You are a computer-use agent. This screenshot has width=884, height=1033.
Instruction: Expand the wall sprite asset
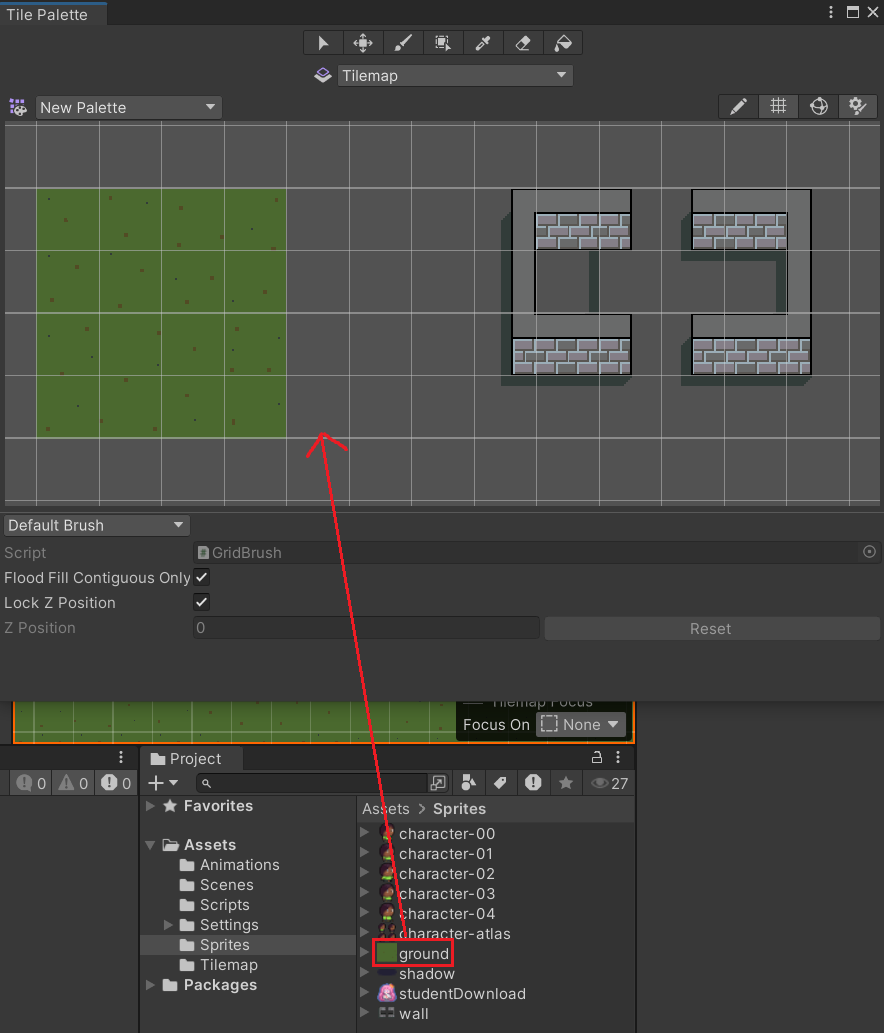coord(364,1013)
